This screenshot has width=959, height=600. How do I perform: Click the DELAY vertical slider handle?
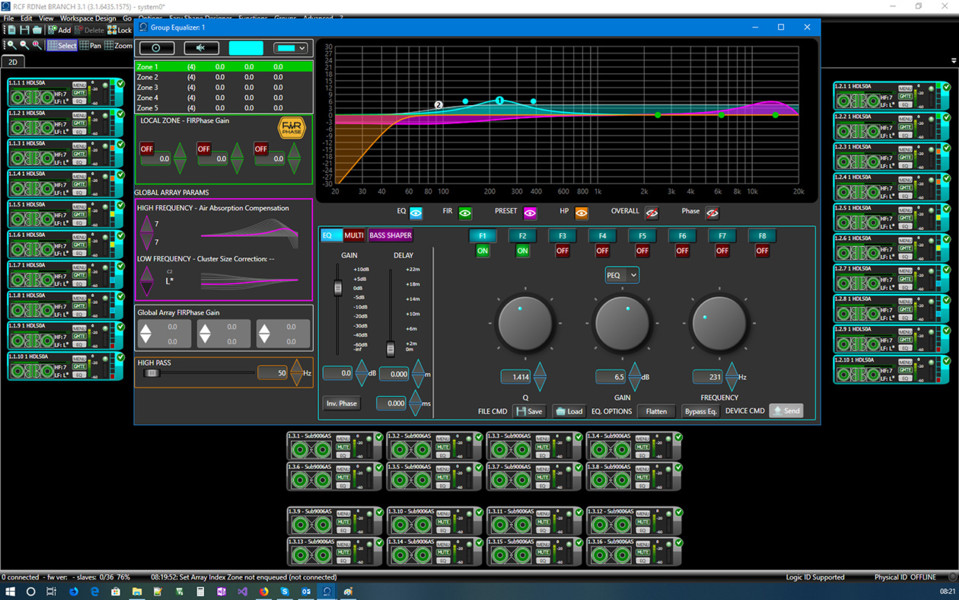point(390,349)
